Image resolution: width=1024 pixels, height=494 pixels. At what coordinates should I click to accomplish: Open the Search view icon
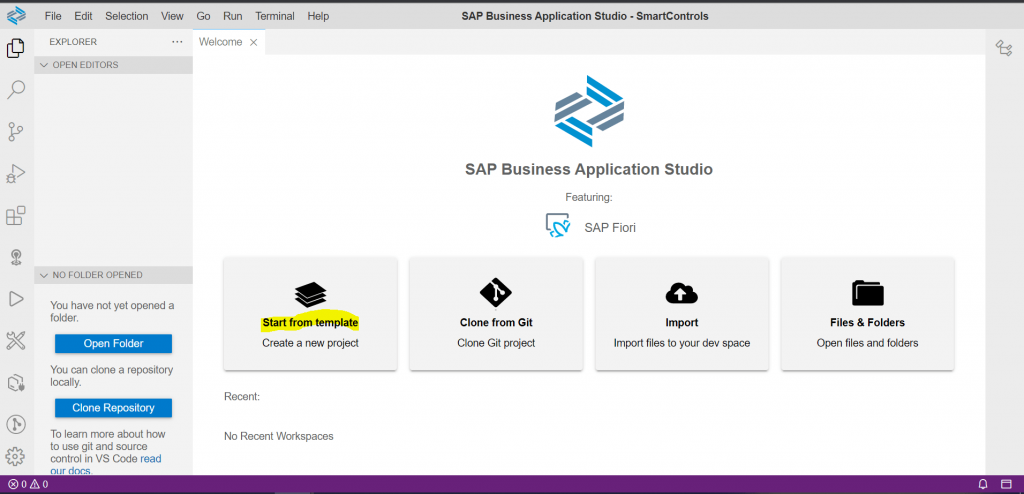pos(16,90)
